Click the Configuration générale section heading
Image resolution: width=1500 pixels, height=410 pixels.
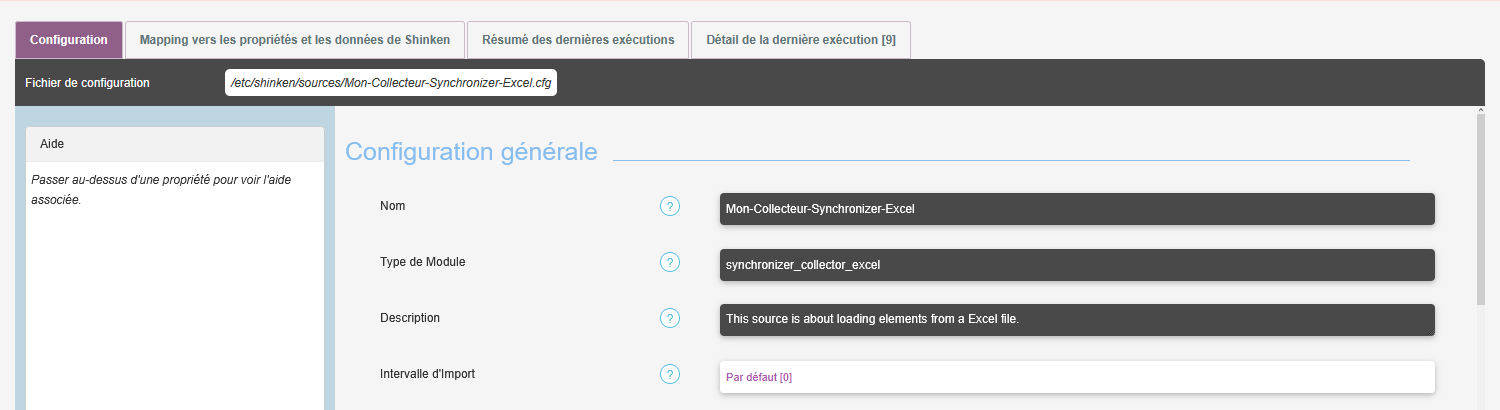point(471,152)
